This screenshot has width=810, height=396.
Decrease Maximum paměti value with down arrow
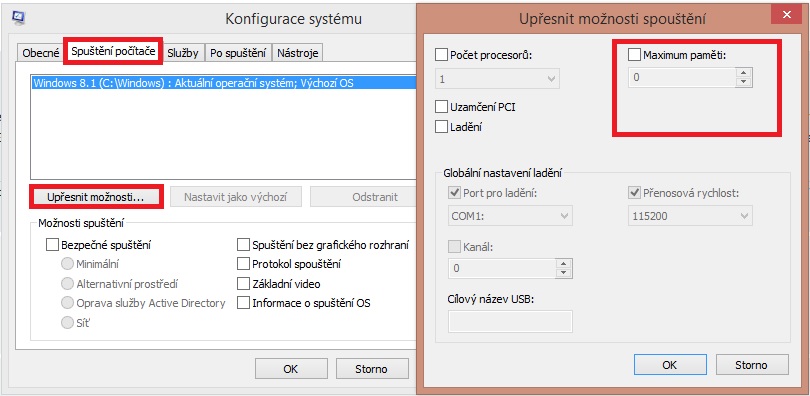[x=744, y=83]
